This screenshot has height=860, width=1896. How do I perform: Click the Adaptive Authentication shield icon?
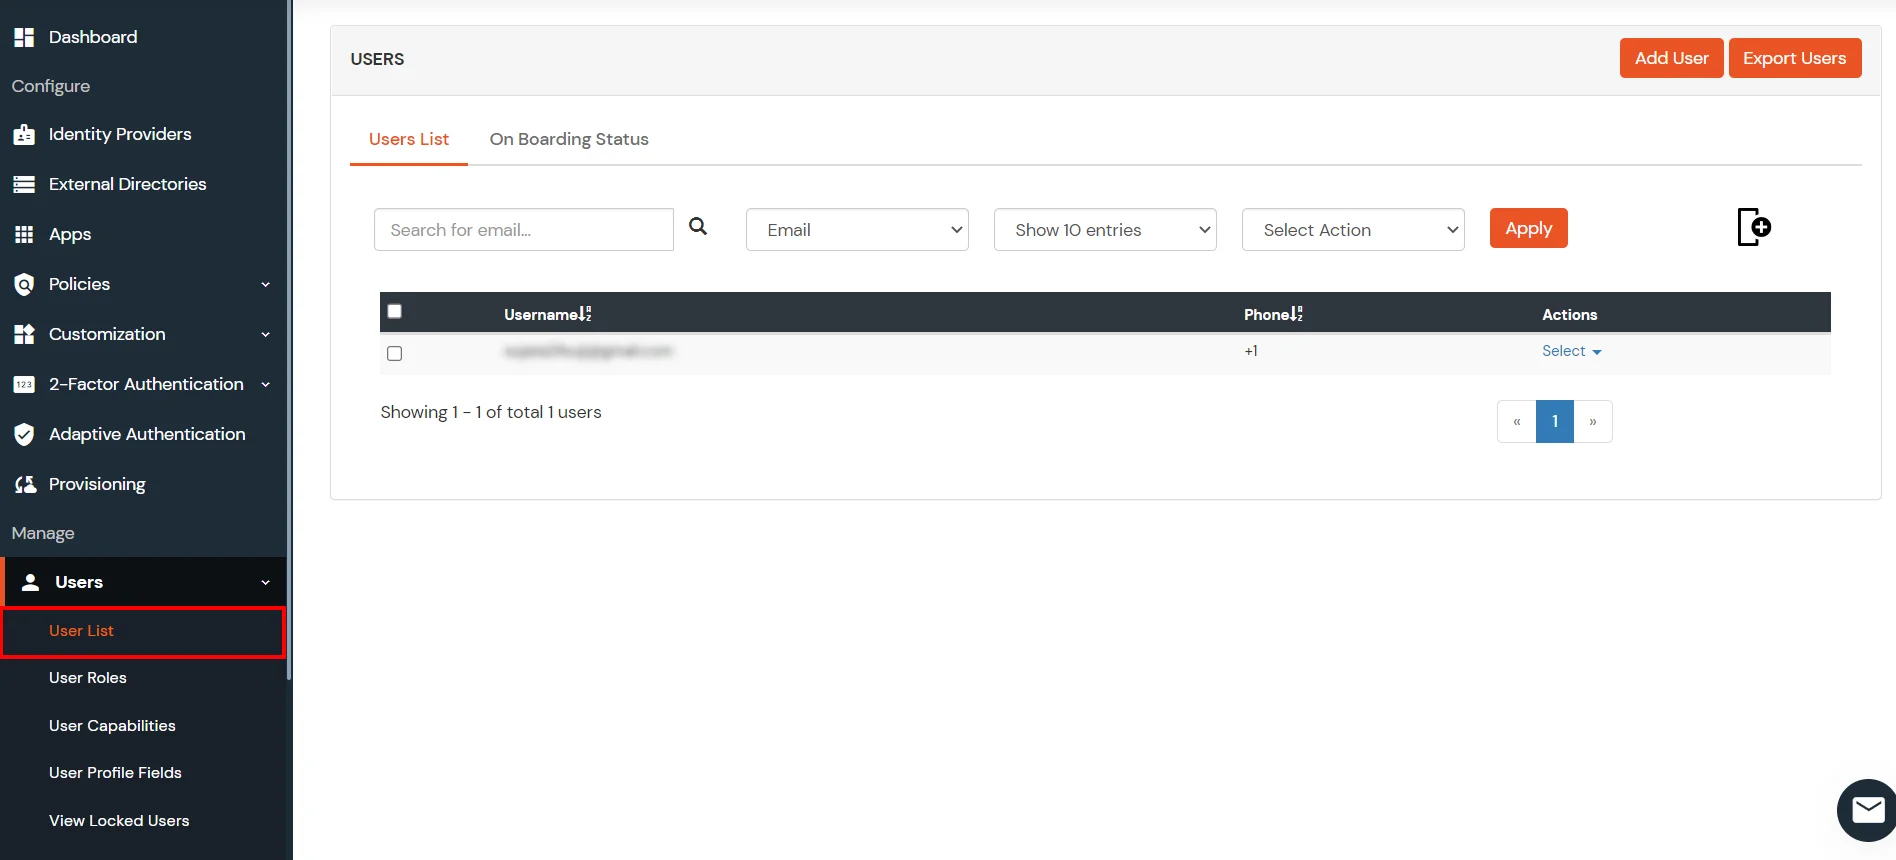pyautogui.click(x=24, y=434)
